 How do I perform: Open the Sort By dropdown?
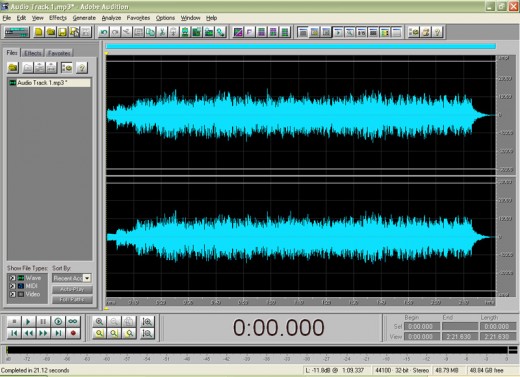tap(87, 278)
